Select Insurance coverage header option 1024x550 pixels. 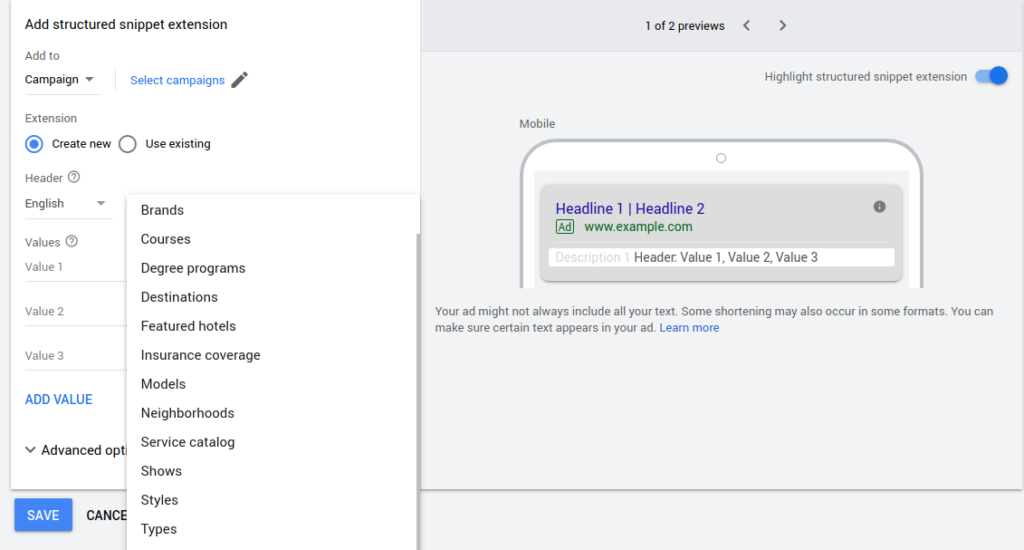200,355
